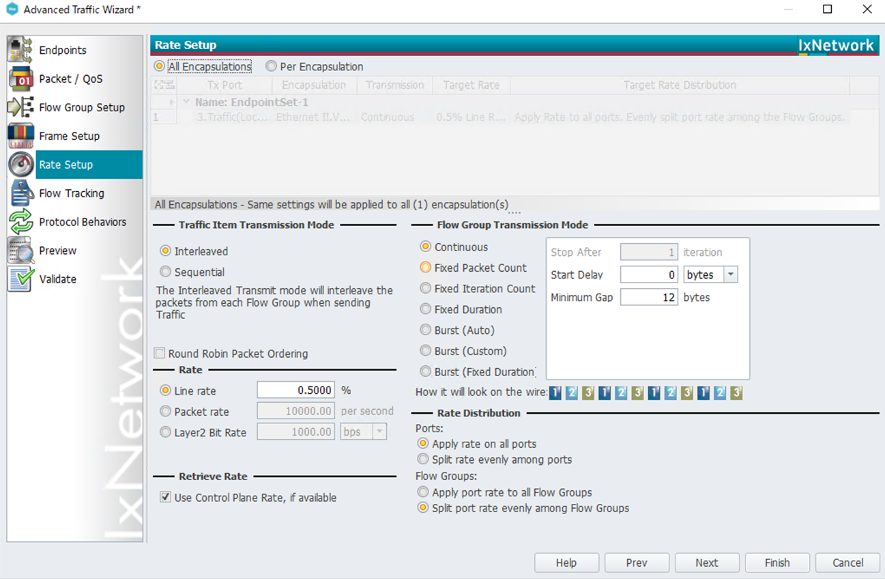Open the Flow Group Setup icon
The width and height of the screenshot is (885, 579).
[21, 107]
